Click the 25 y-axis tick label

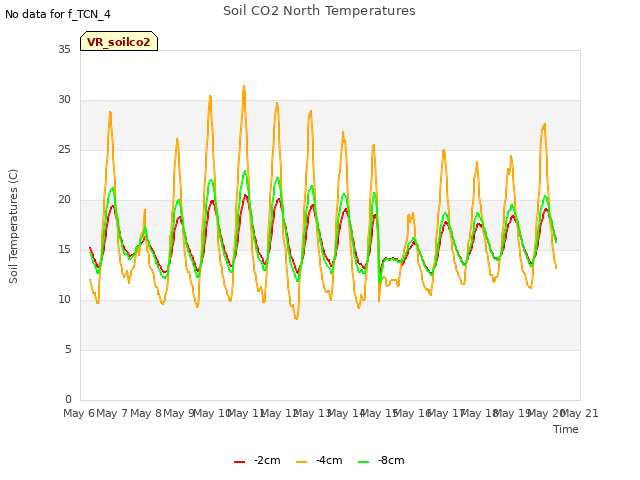click(x=64, y=149)
